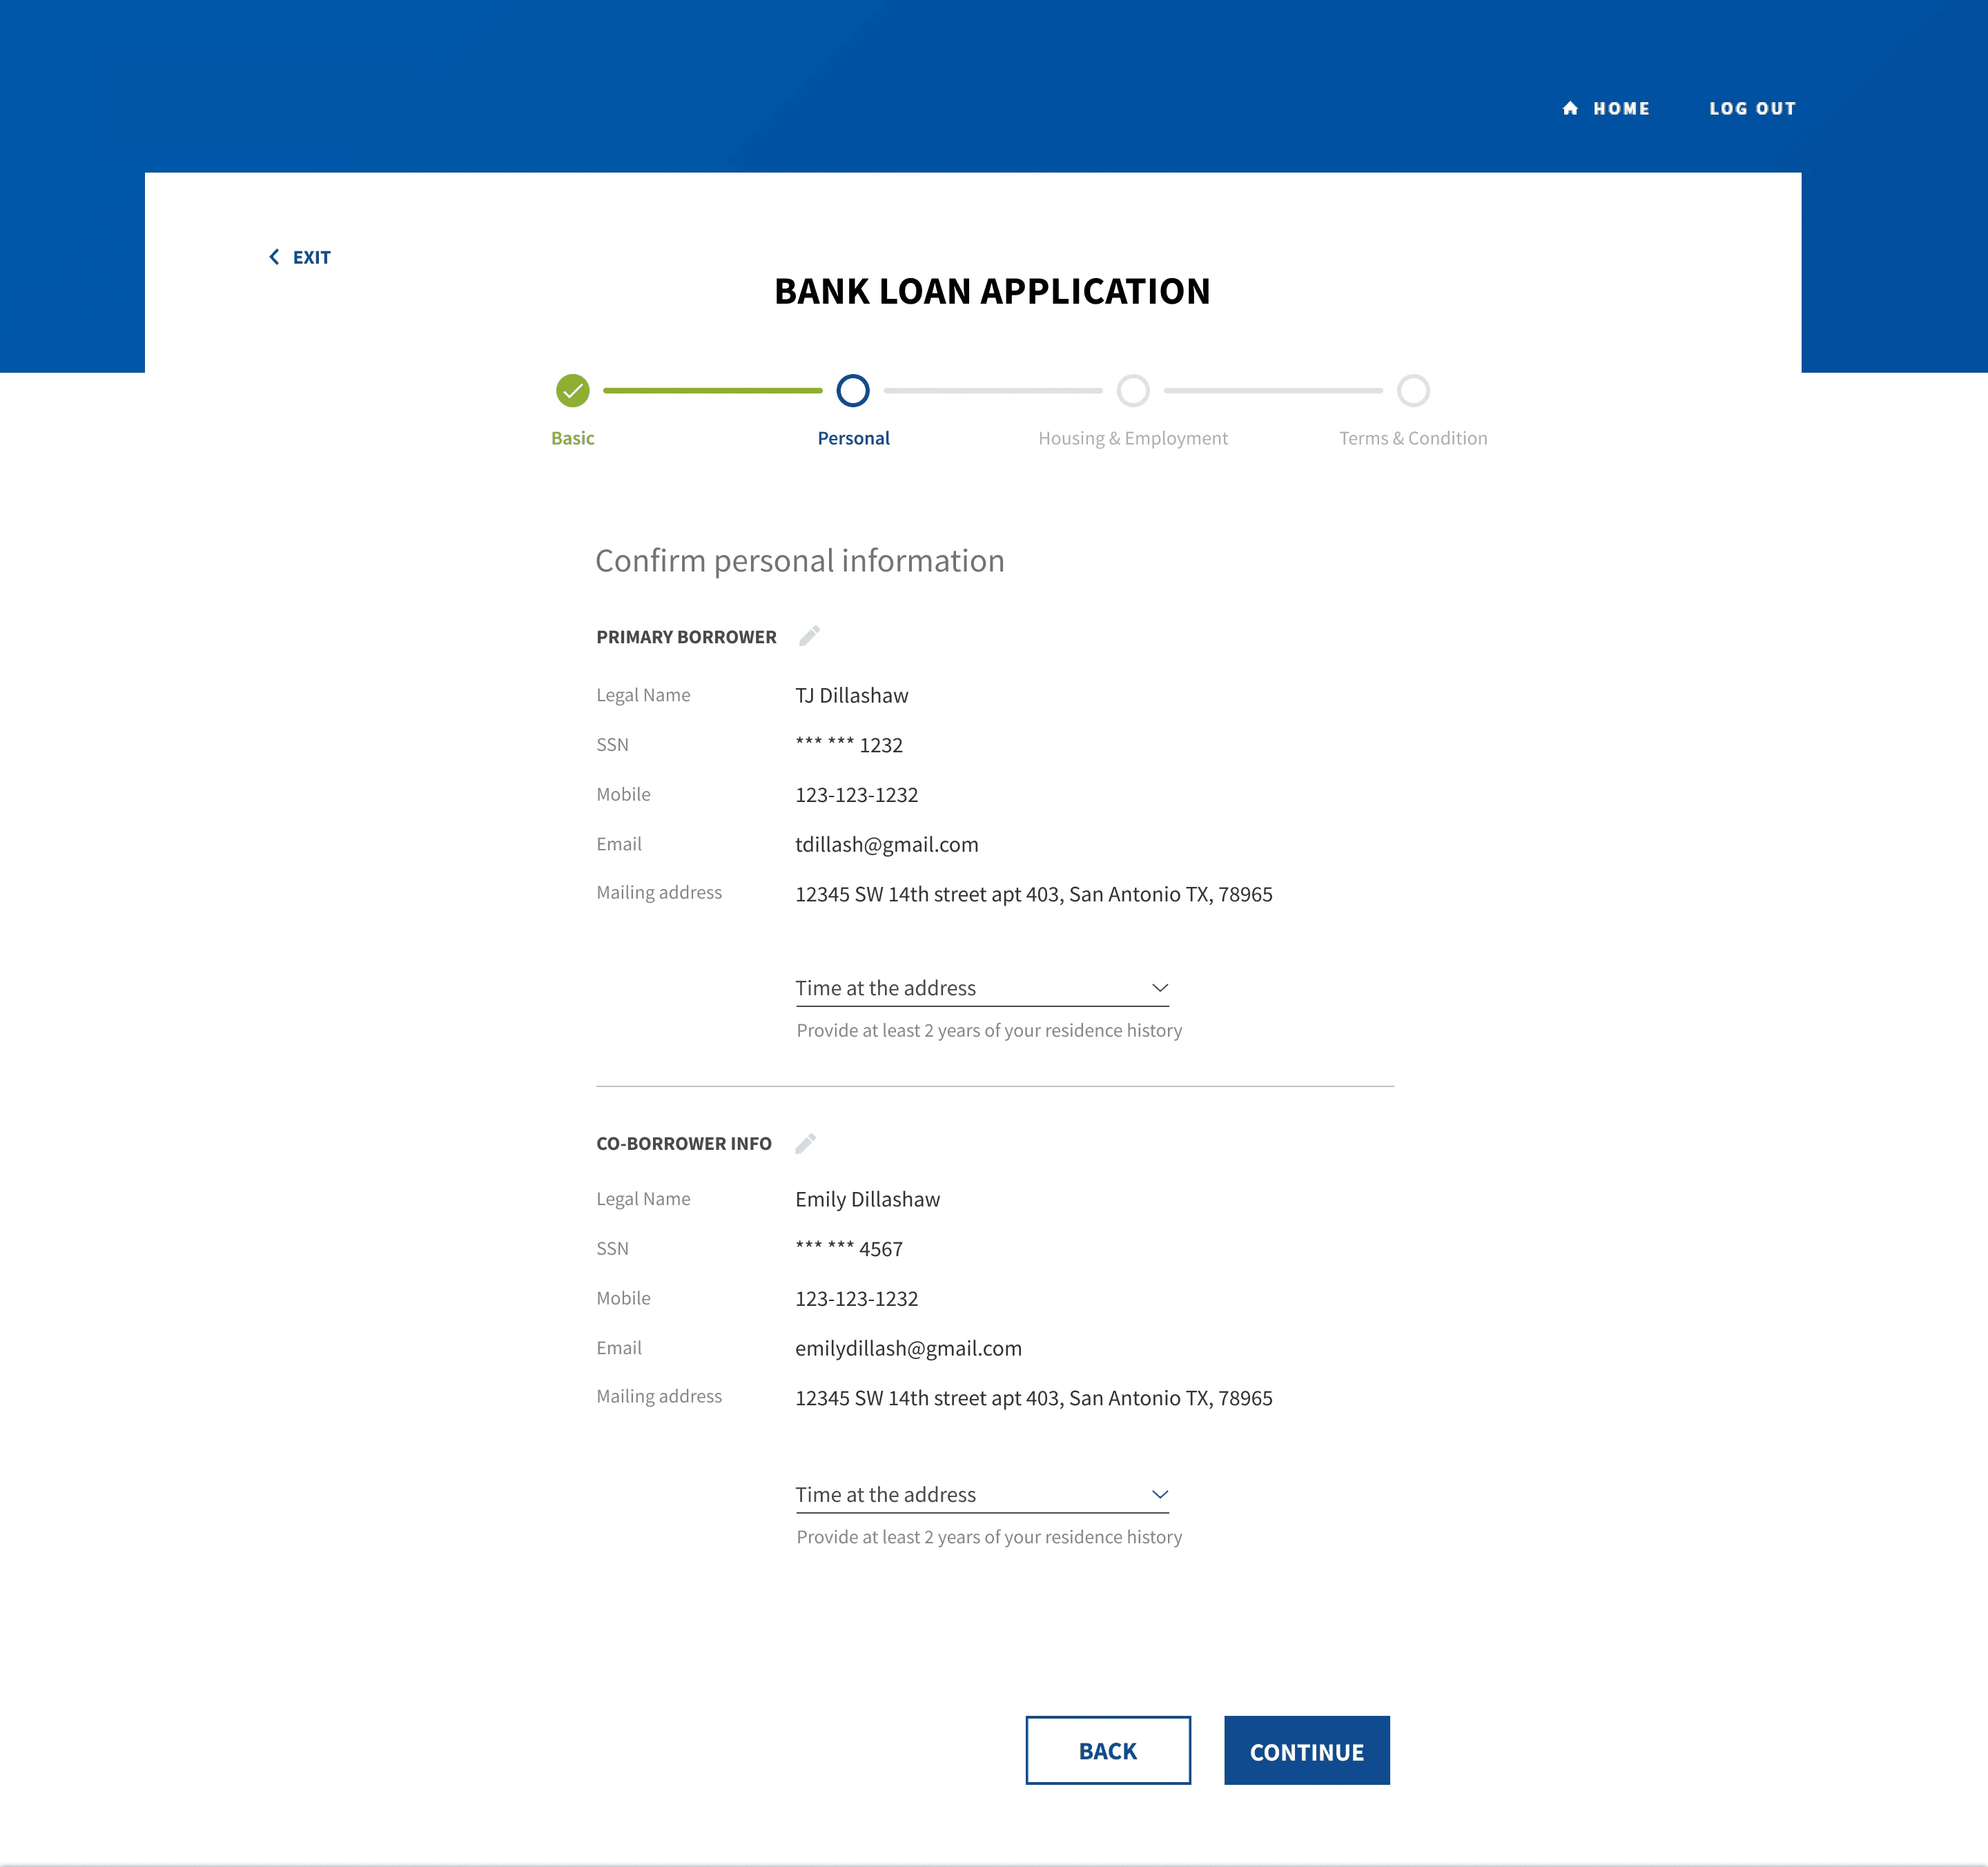Click the email emilydillash@gmail.com
This screenshot has width=1988, height=1867.
(x=908, y=1348)
